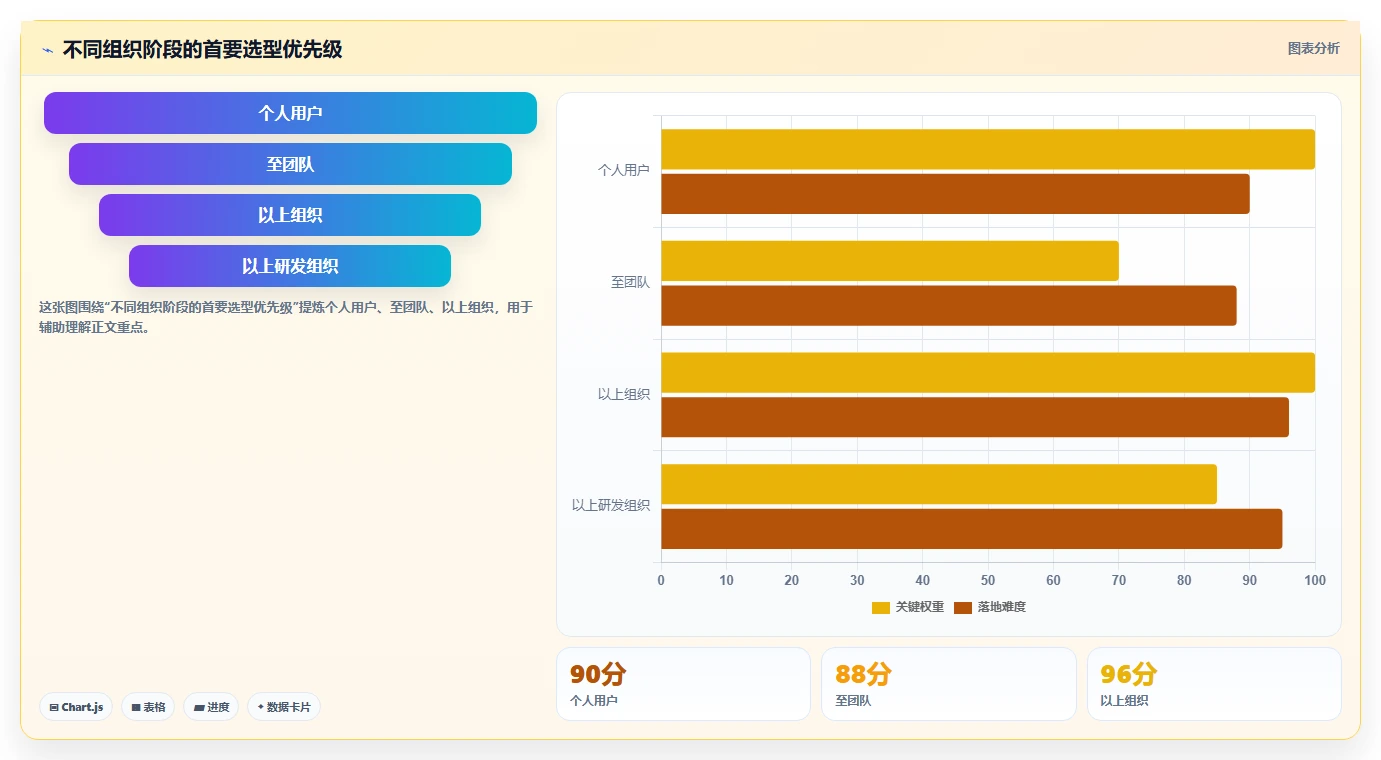Select the 以上组织 funnel stage bar

290,215
